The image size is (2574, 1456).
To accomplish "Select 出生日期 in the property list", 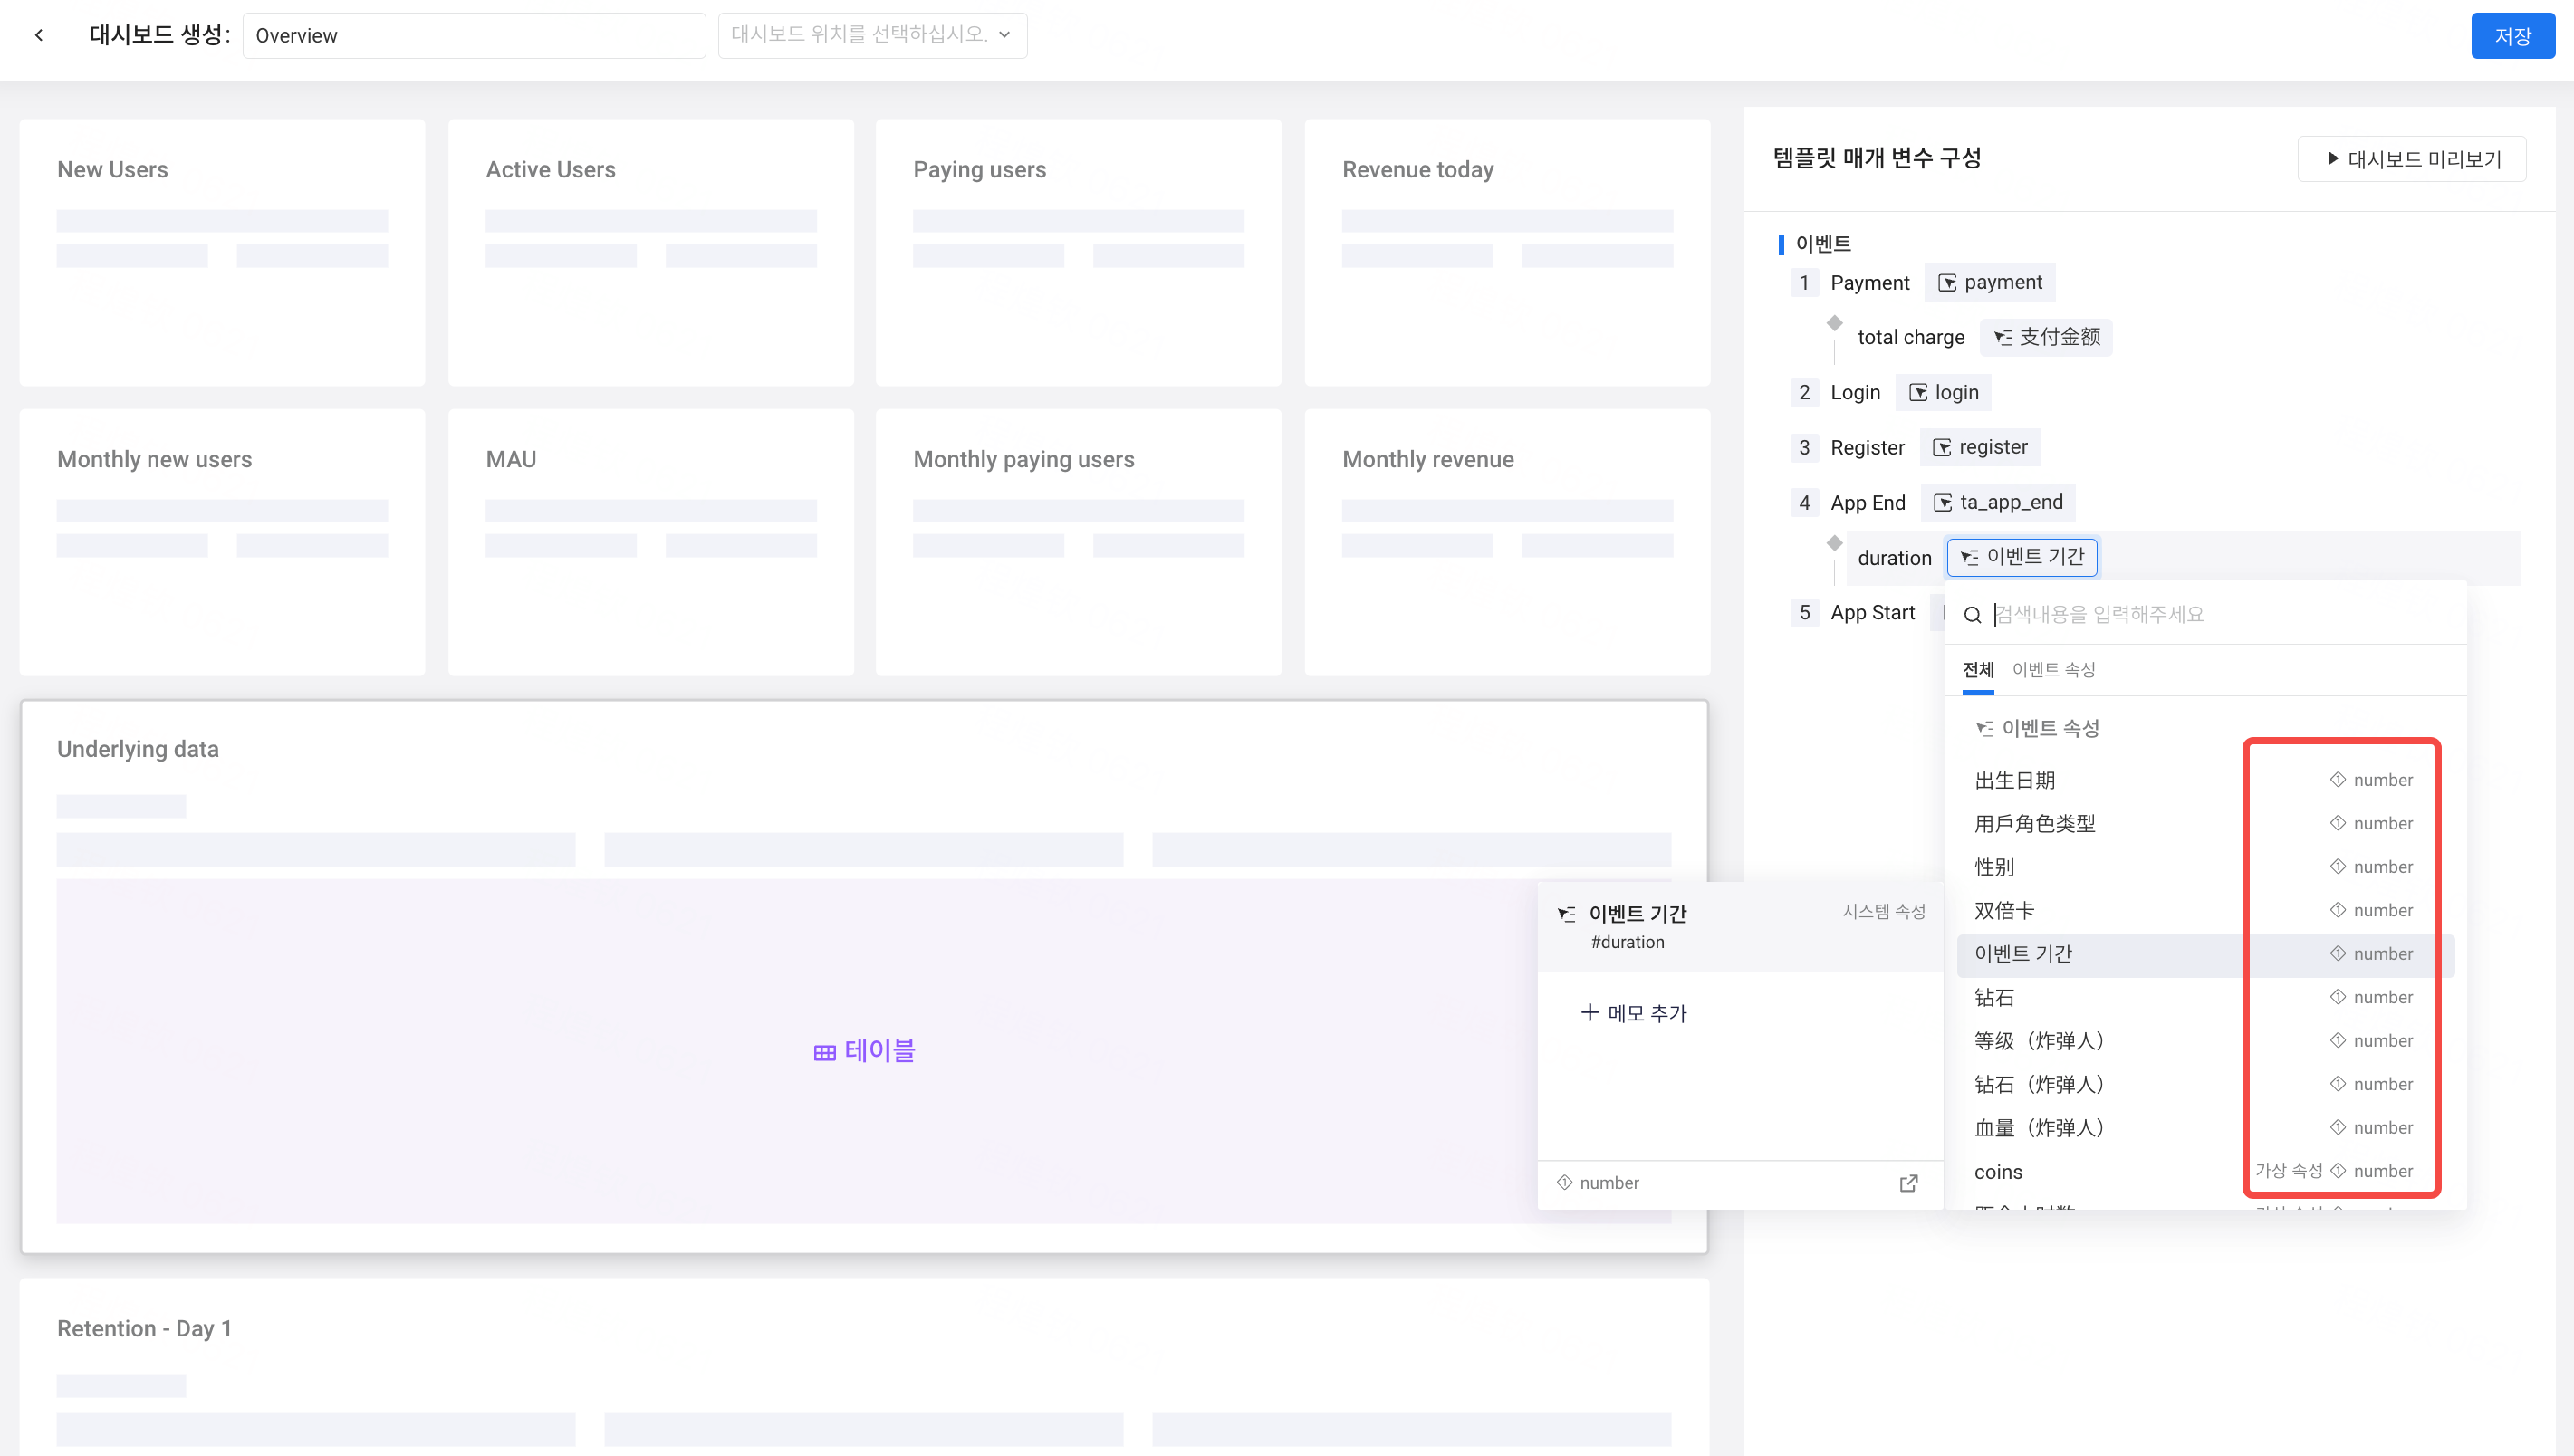I will point(2205,780).
